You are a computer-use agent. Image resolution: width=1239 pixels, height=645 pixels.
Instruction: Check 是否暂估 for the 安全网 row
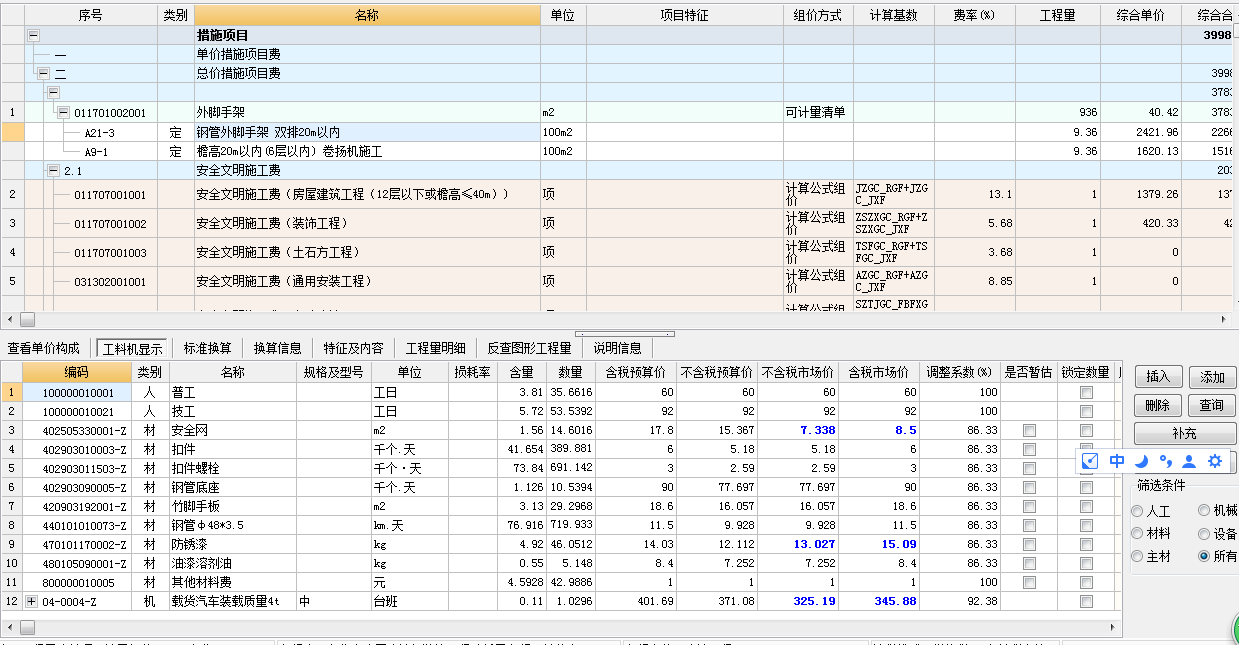click(1029, 430)
